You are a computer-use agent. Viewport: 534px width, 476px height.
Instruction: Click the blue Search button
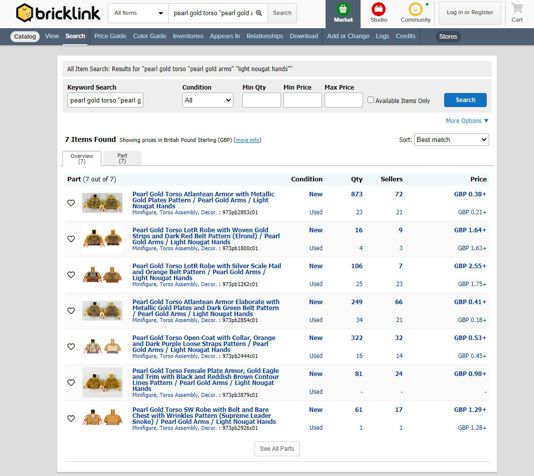point(465,100)
